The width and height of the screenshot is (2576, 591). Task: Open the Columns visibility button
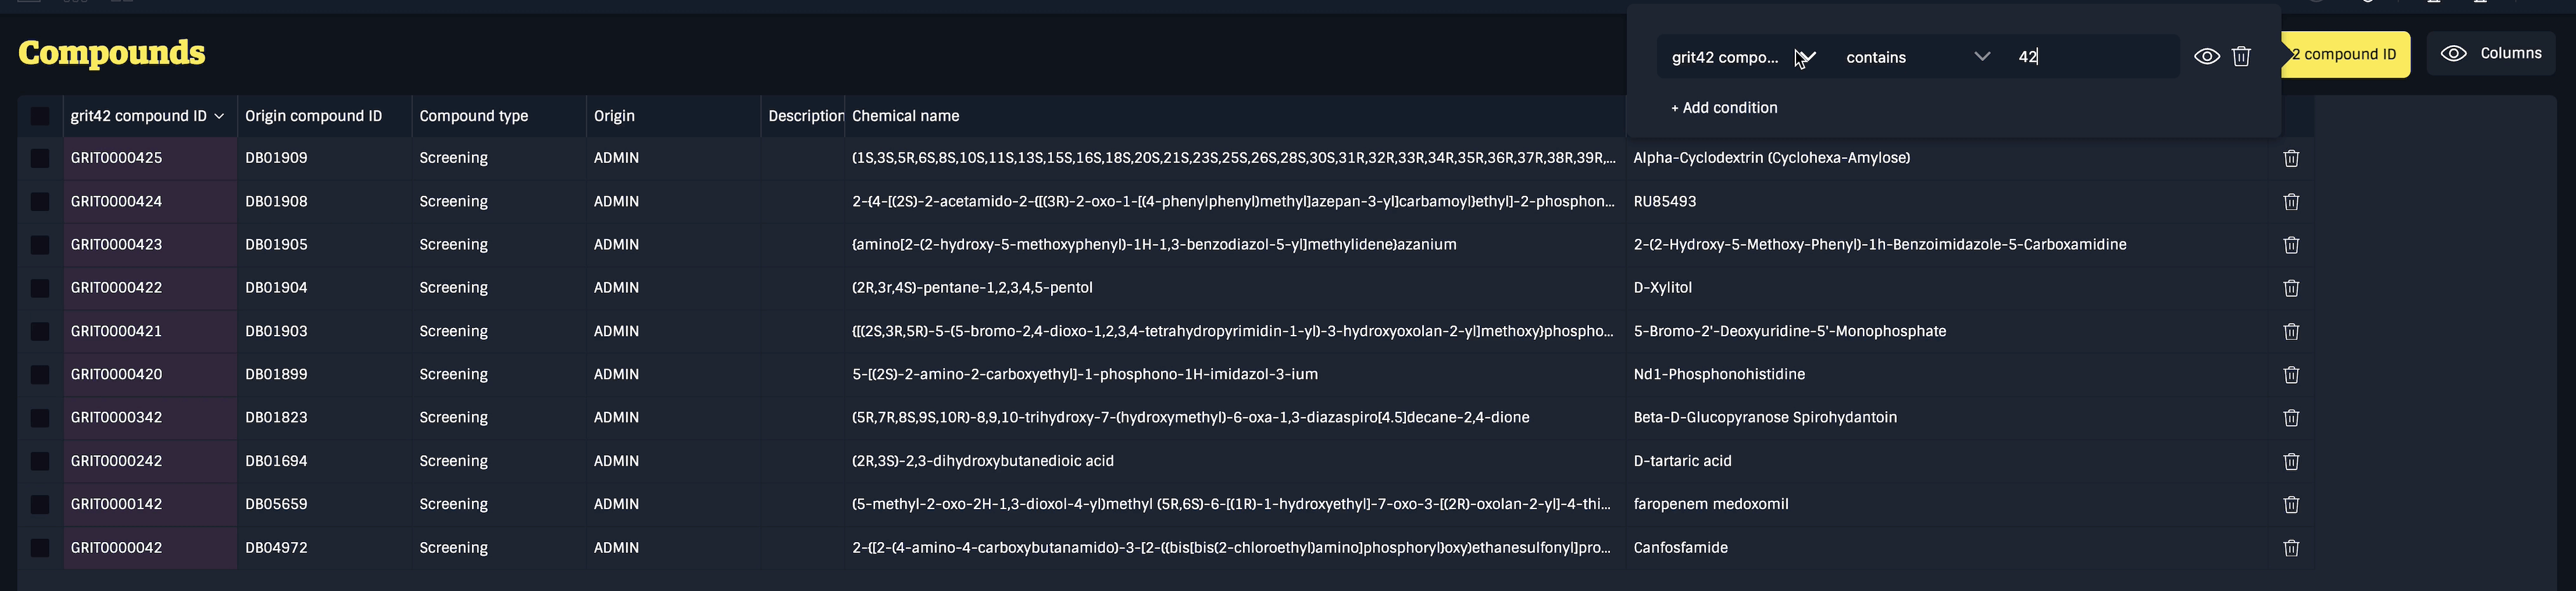(2491, 54)
